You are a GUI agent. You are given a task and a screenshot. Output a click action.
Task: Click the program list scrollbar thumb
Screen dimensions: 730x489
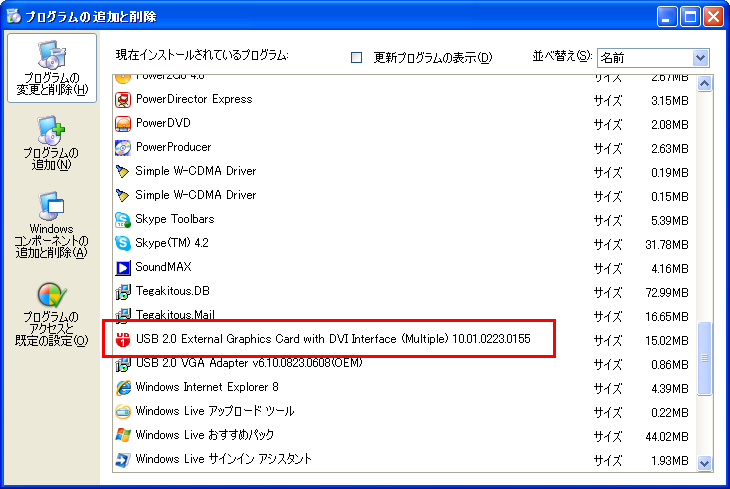[704, 358]
